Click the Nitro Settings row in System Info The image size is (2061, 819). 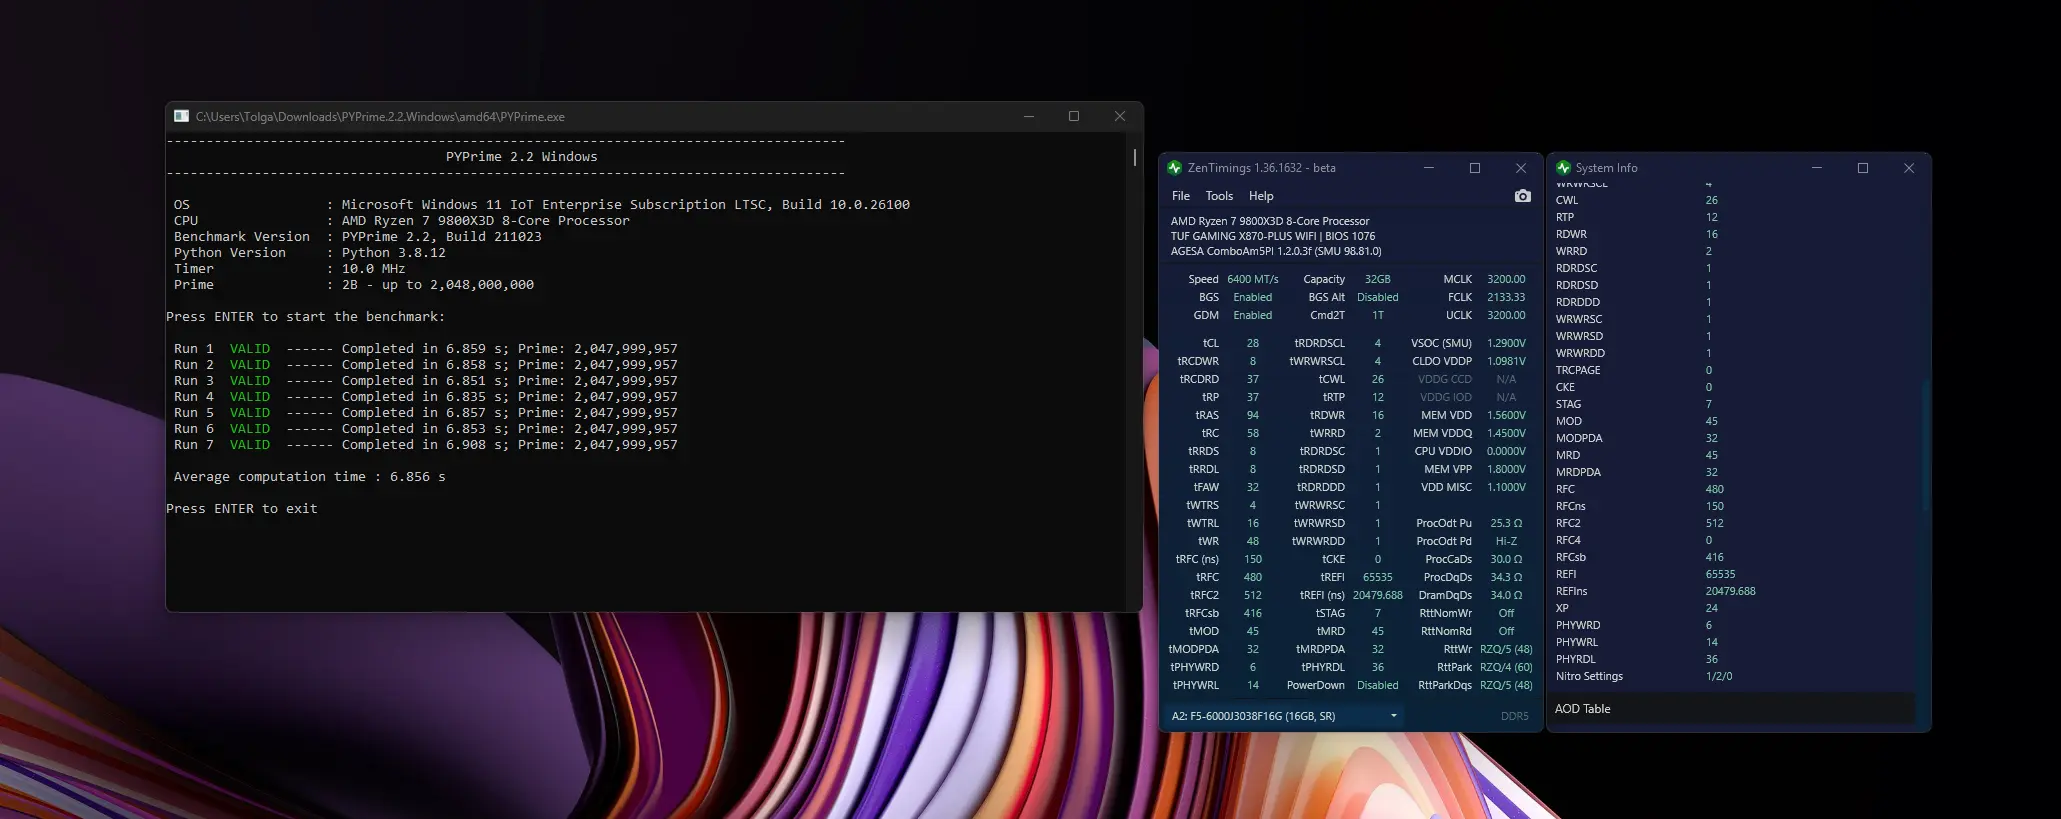pyautogui.click(x=1731, y=676)
